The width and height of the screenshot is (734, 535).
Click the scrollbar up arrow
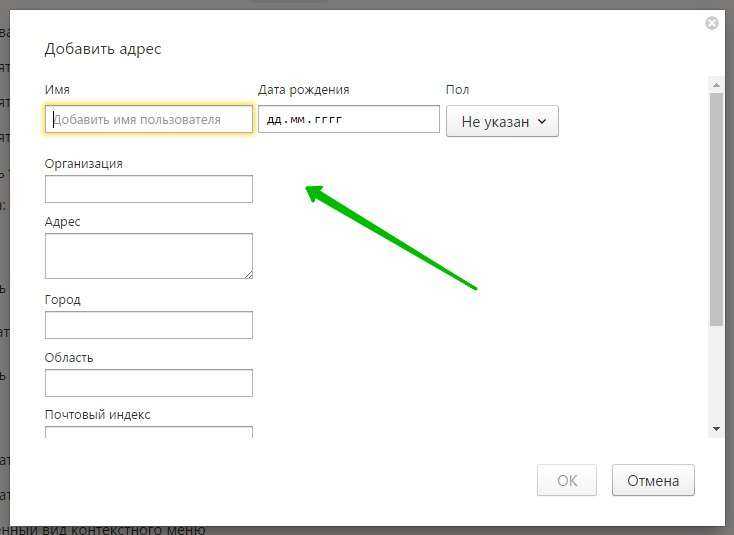pos(716,85)
